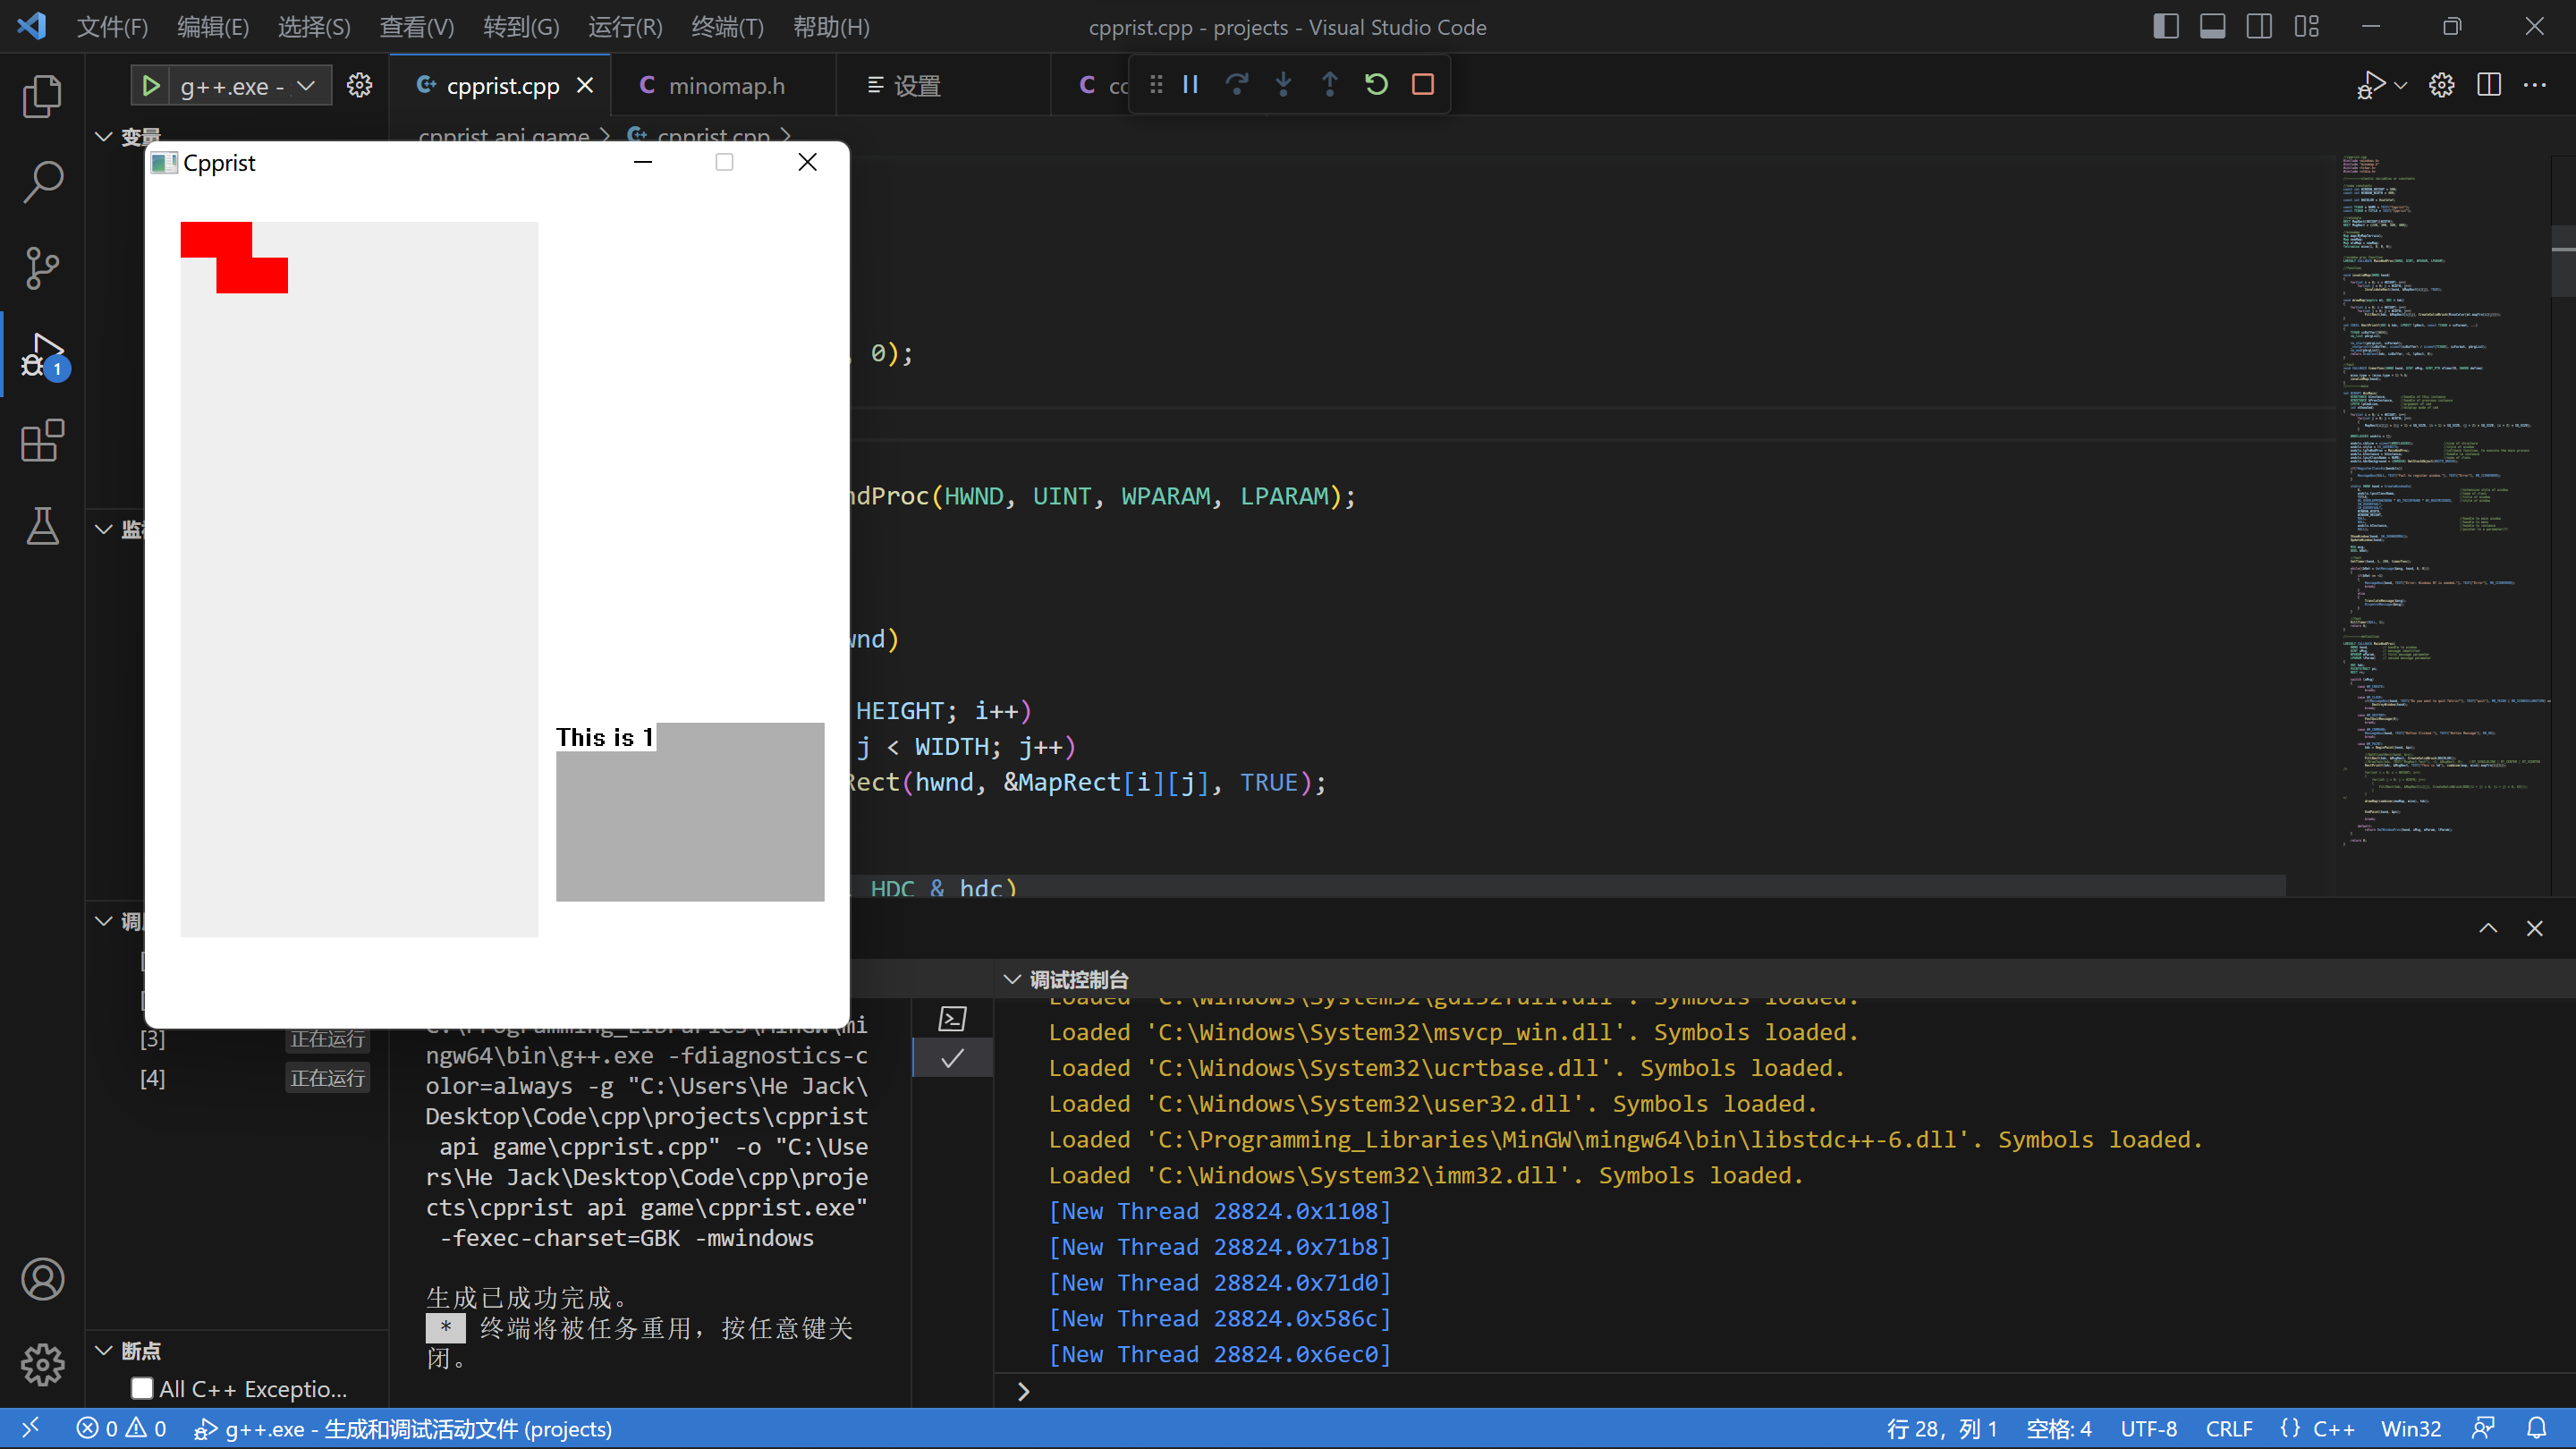Pause the debug session
Viewport: 2576px width, 1449px height.
pyautogui.click(x=1190, y=84)
